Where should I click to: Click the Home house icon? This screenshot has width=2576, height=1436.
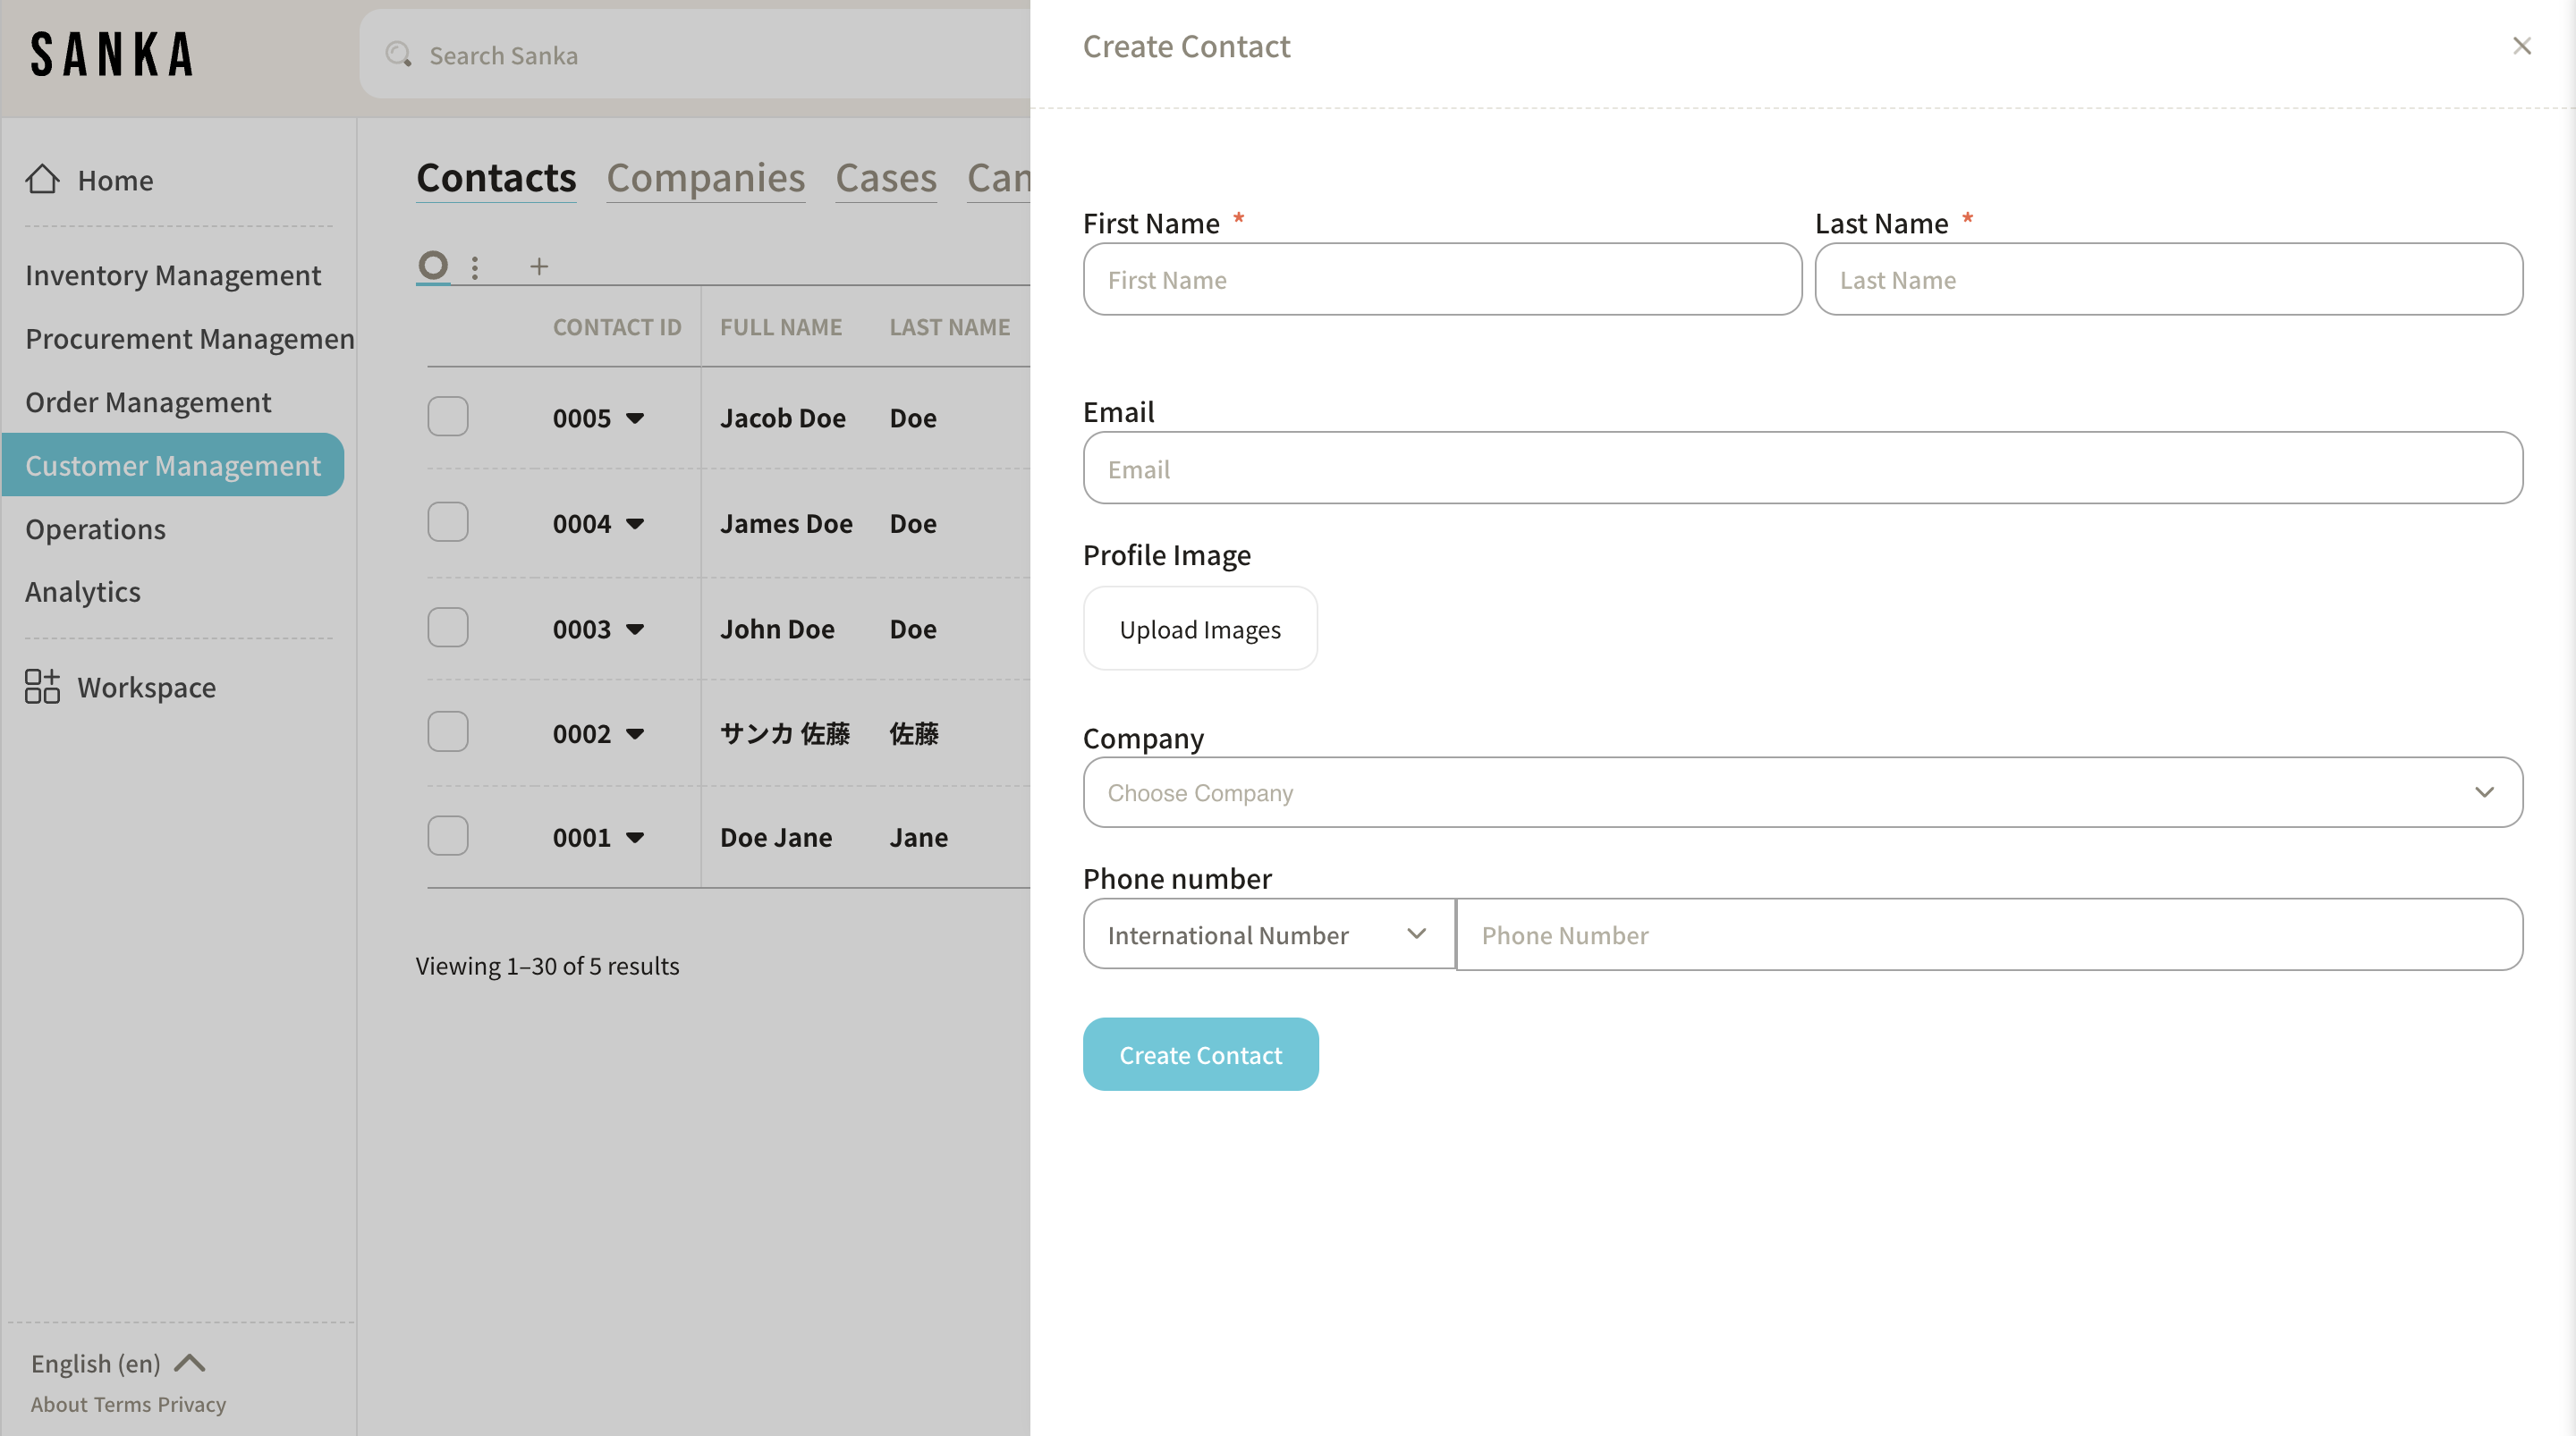tap(42, 180)
